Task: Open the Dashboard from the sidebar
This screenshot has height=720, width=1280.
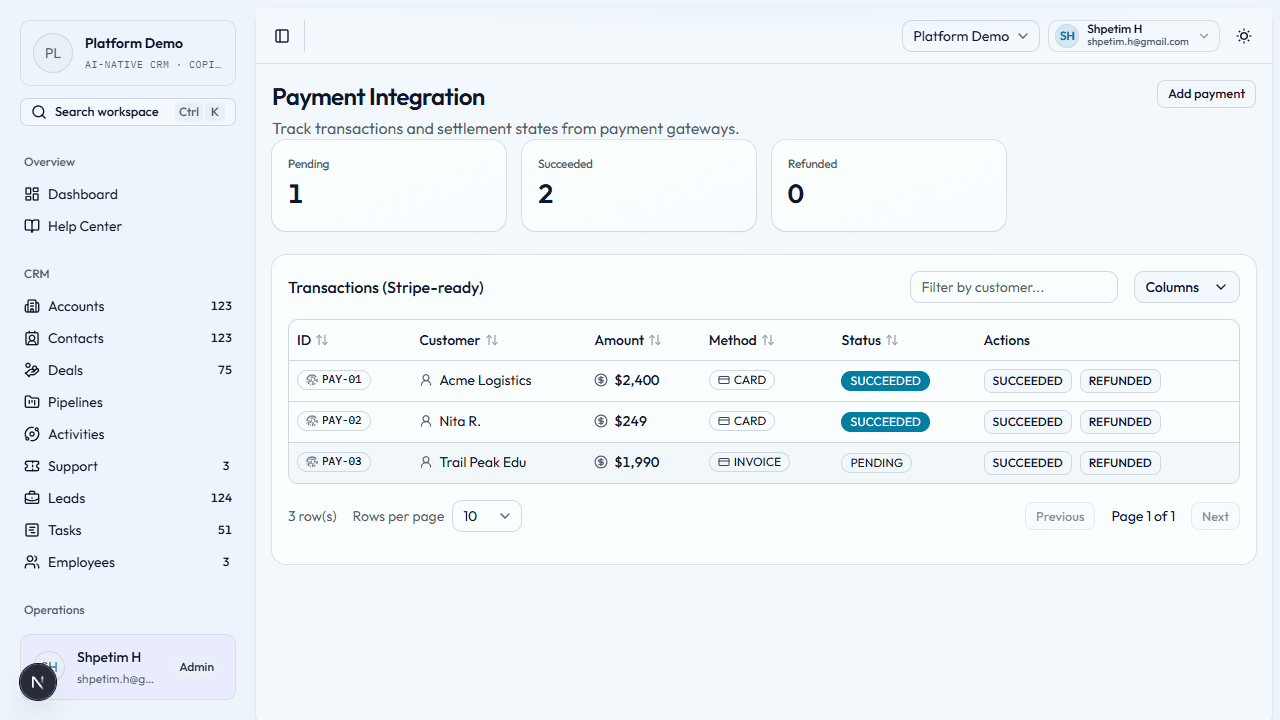Action: coord(82,193)
